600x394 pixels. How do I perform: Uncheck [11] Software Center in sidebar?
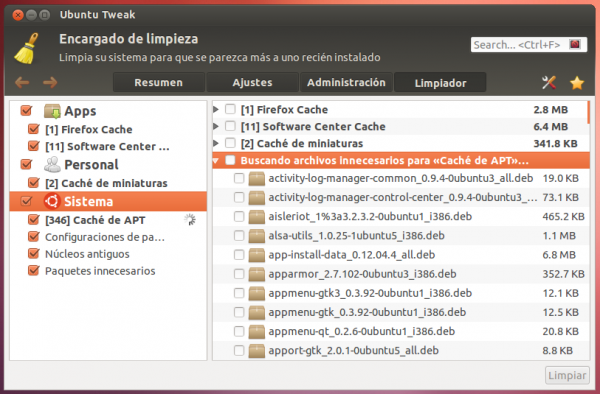(34, 146)
